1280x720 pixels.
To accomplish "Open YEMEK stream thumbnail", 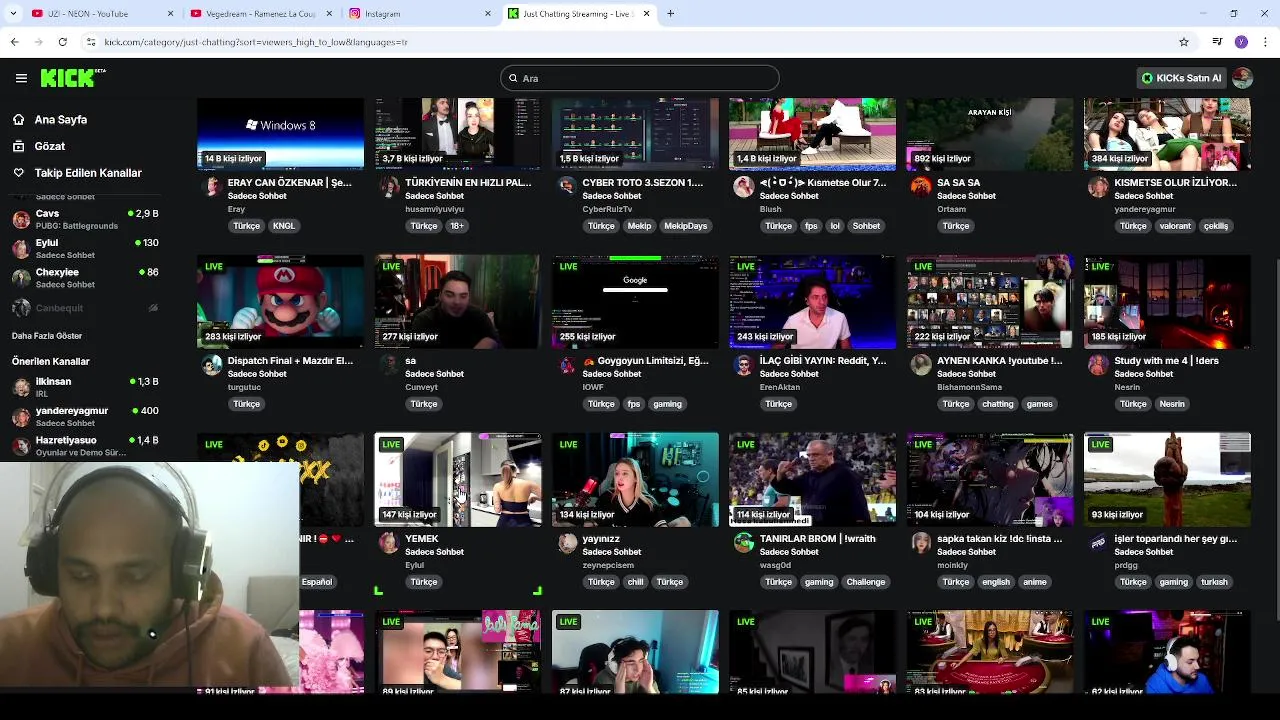I will [x=458, y=480].
